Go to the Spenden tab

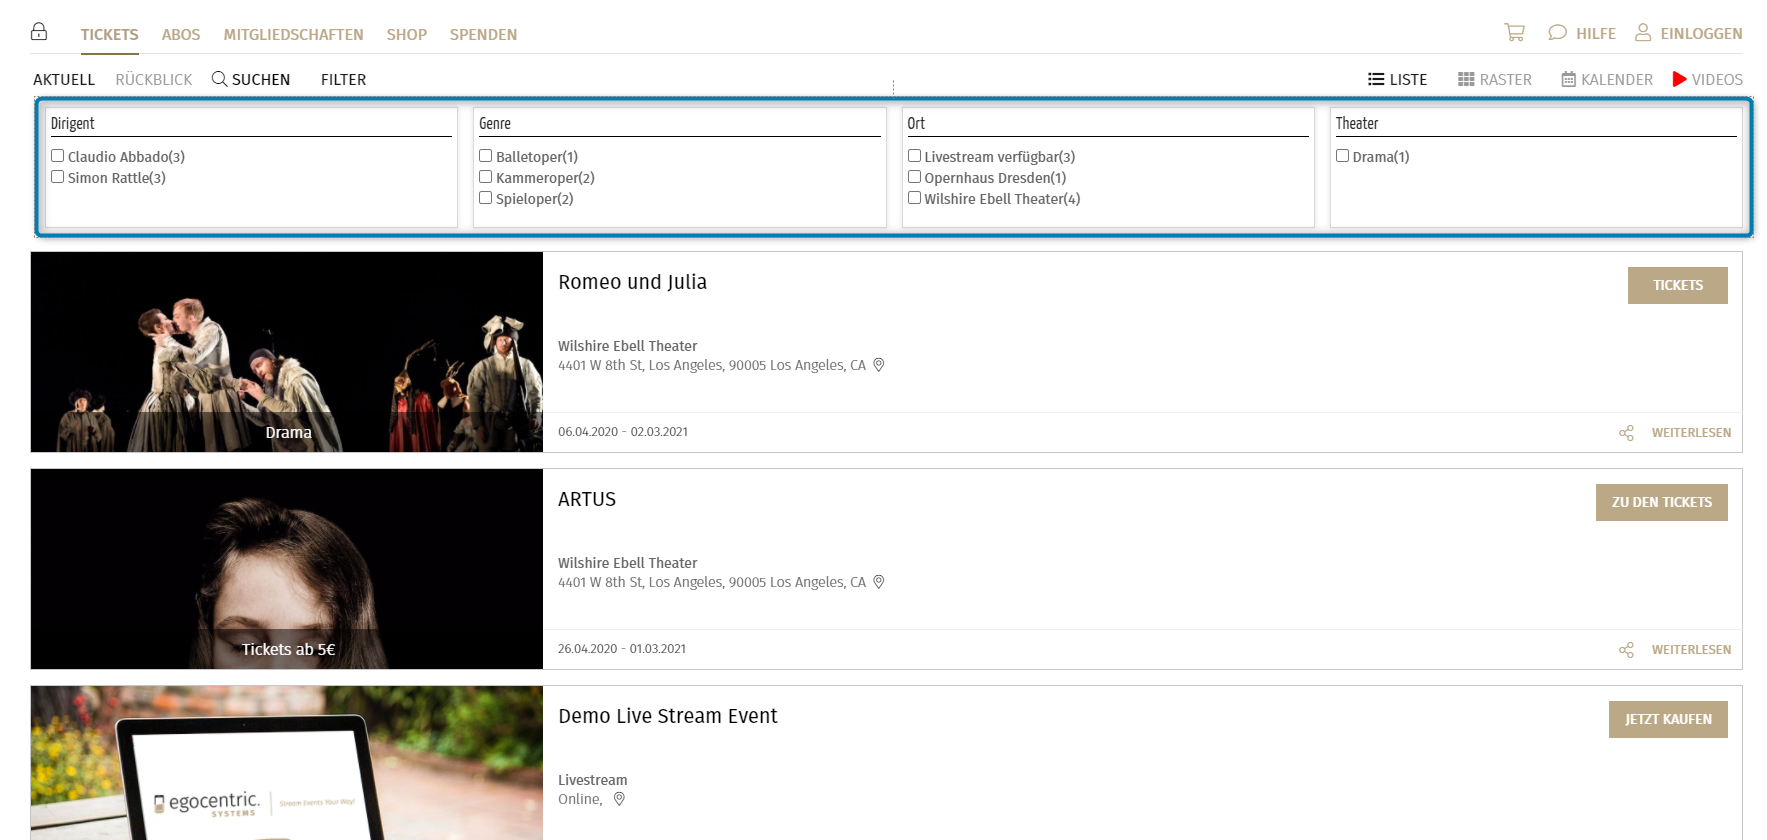[x=483, y=35]
